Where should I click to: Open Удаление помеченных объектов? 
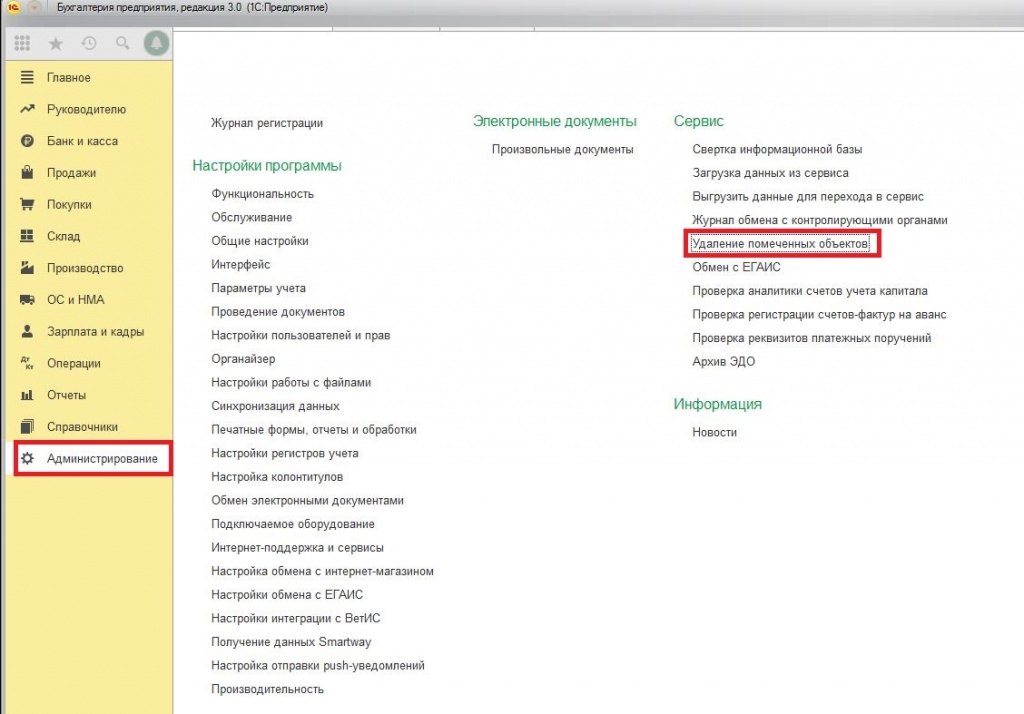coord(780,244)
